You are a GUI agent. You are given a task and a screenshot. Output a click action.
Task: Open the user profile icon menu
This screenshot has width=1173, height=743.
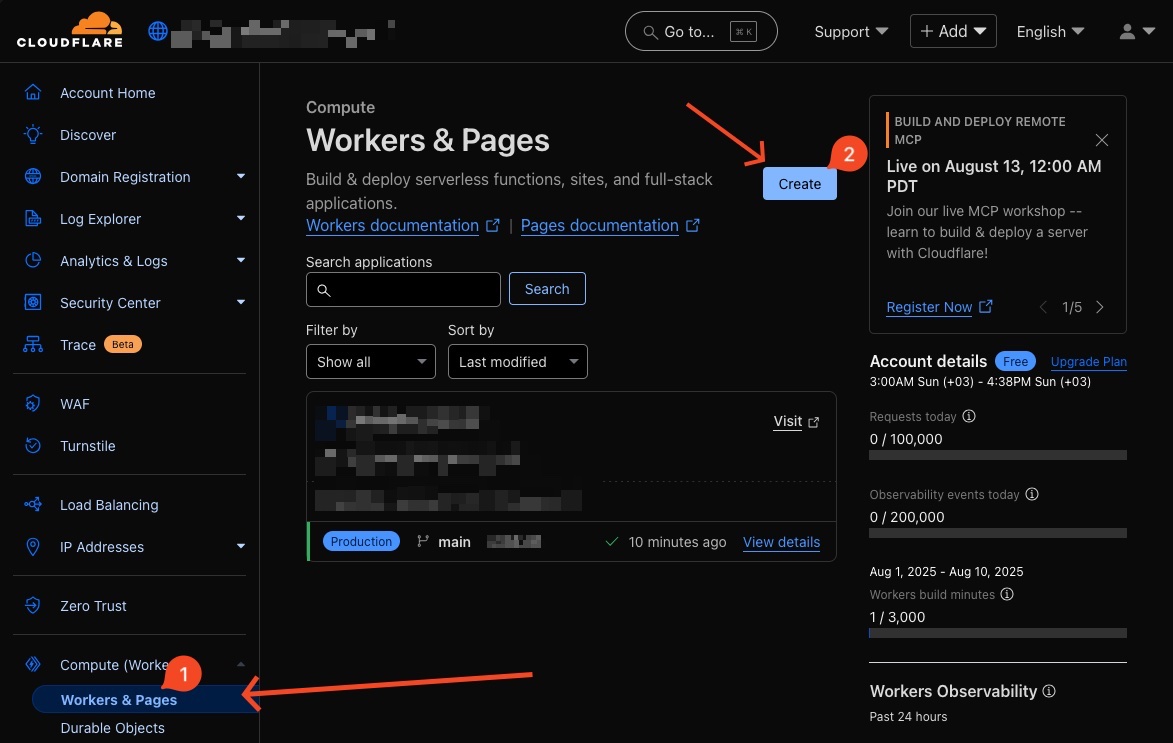point(1136,31)
